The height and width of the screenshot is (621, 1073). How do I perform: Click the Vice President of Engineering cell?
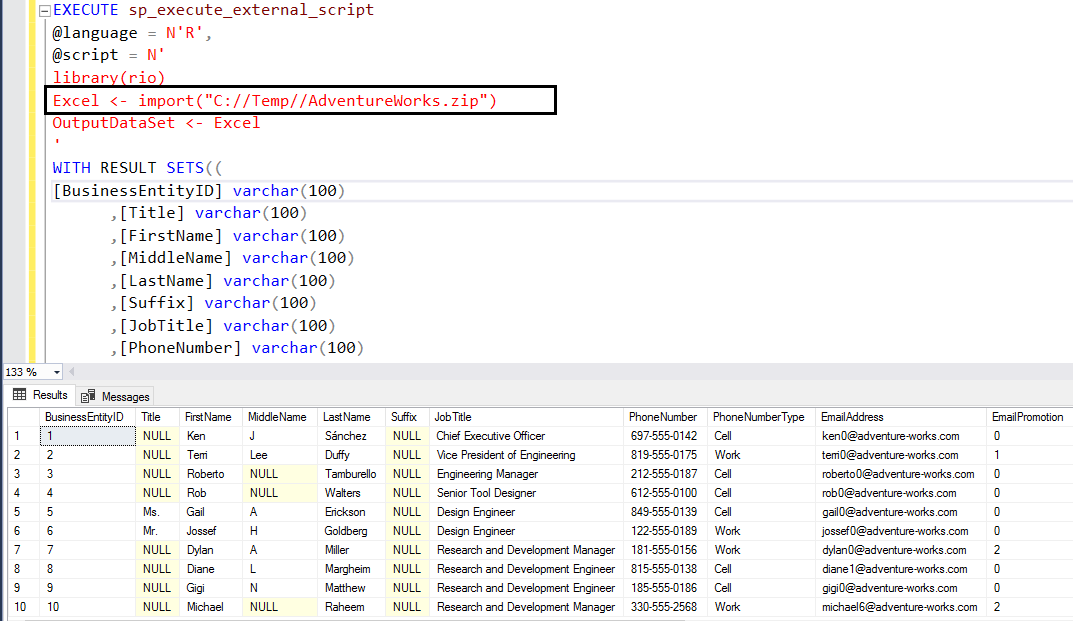(x=506, y=455)
